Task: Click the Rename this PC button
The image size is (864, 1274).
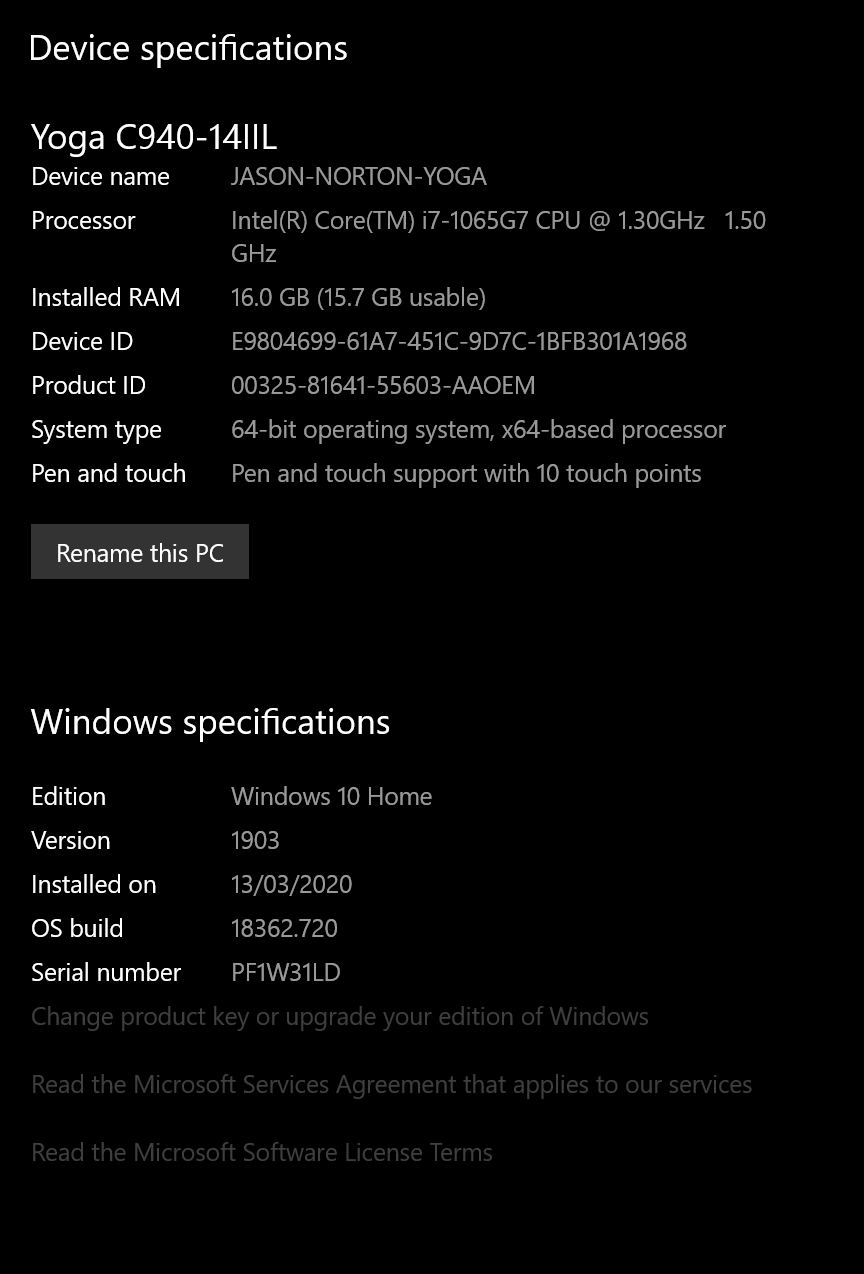Action: [140, 552]
